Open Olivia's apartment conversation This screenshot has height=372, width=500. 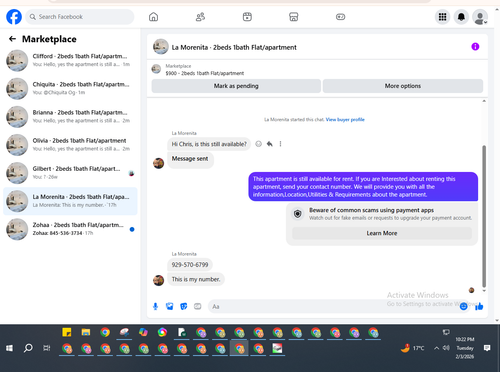point(70,145)
